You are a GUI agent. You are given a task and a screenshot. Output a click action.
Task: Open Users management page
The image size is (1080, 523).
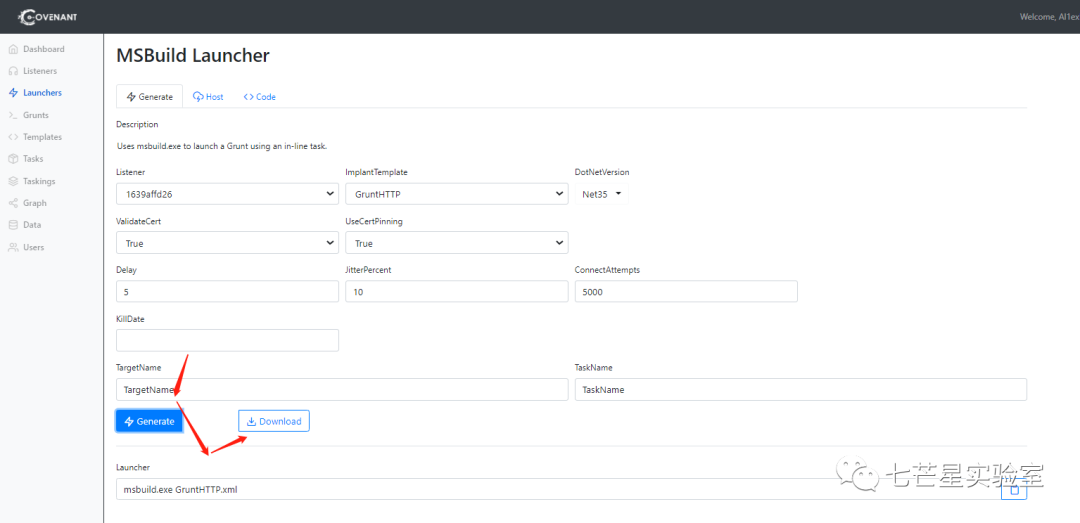33,247
